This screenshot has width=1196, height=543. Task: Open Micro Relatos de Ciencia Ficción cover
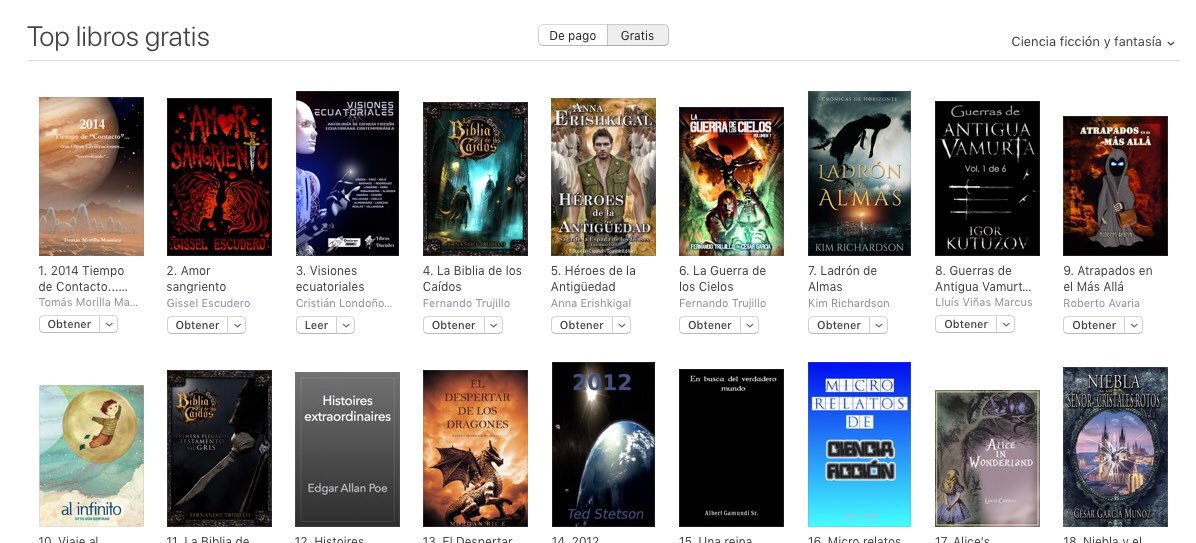tap(860, 445)
